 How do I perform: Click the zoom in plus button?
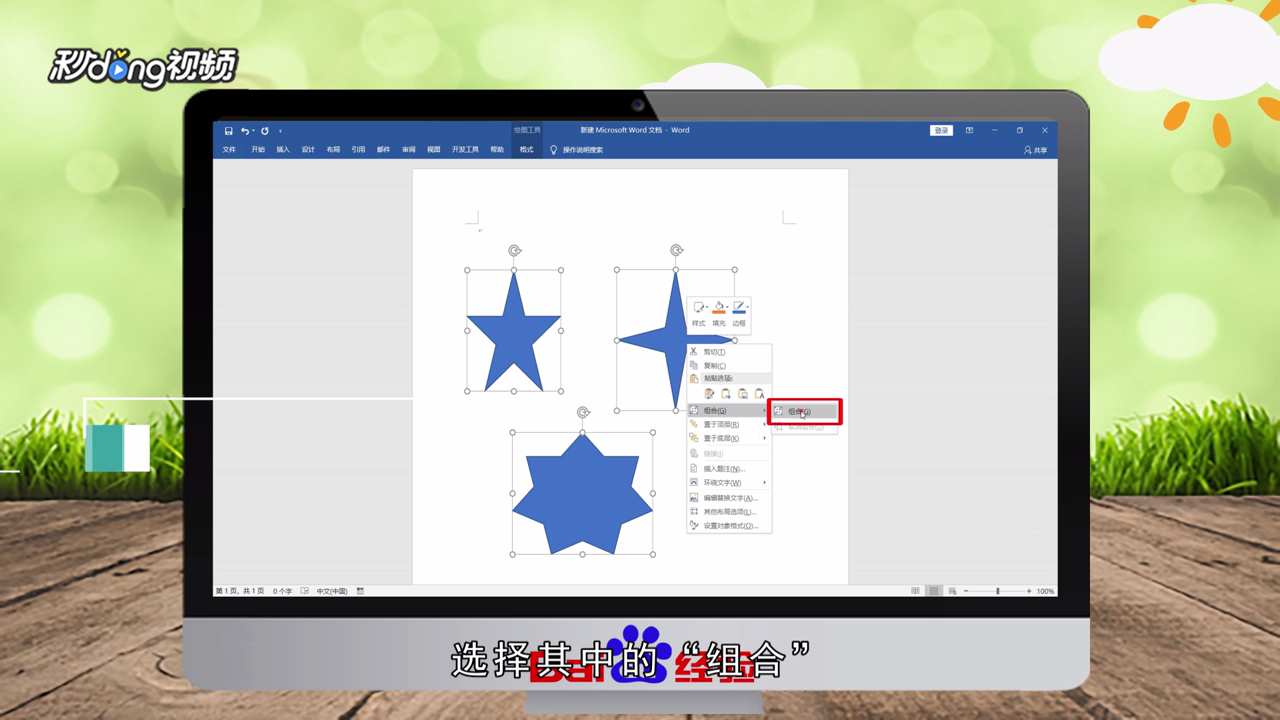tap(1029, 591)
